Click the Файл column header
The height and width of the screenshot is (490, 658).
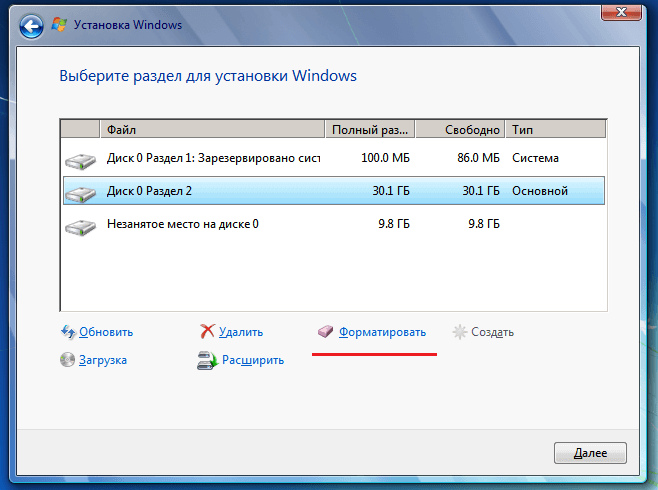[x=212, y=130]
